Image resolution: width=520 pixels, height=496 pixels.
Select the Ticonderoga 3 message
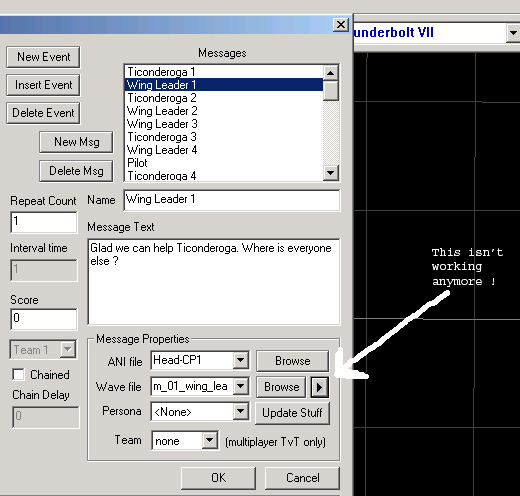pos(224,137)
